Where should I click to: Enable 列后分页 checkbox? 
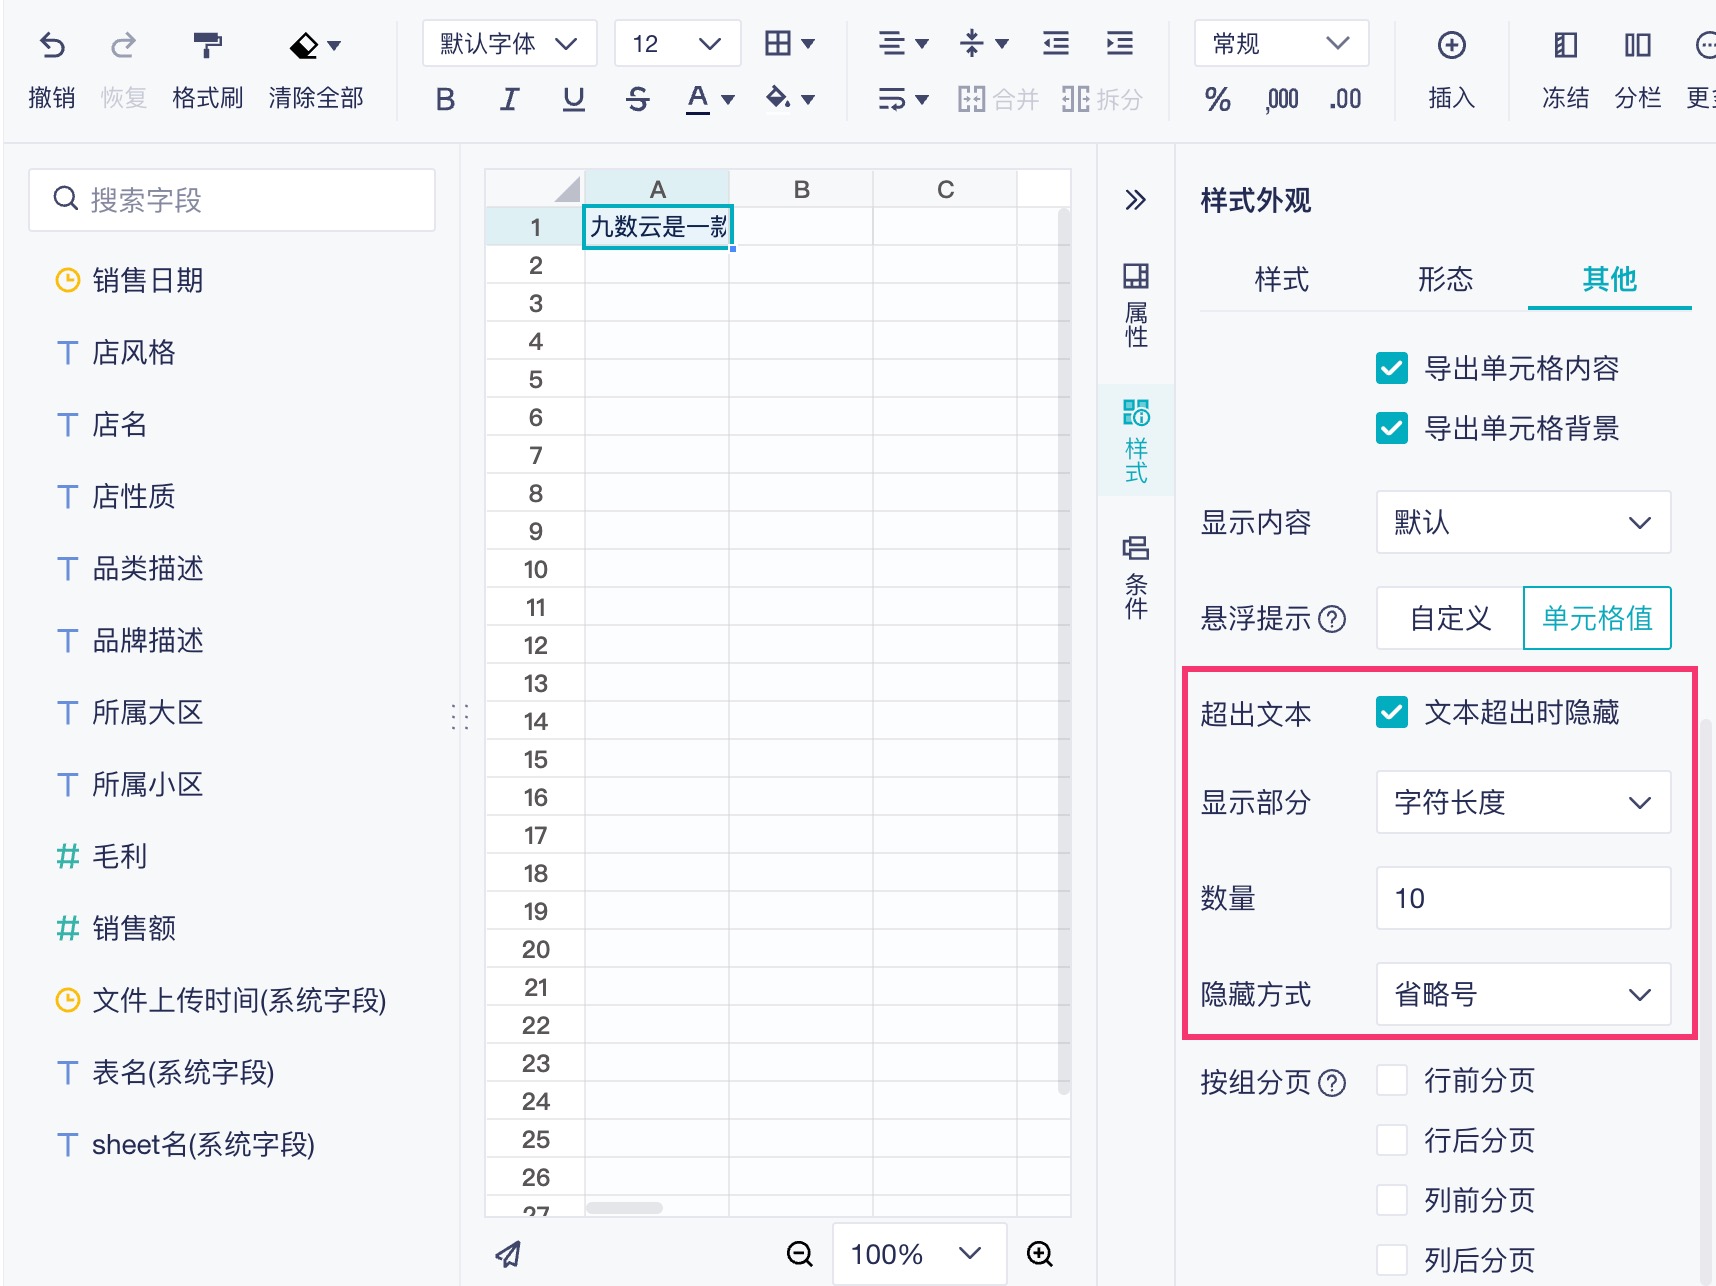(1392, 1260)
